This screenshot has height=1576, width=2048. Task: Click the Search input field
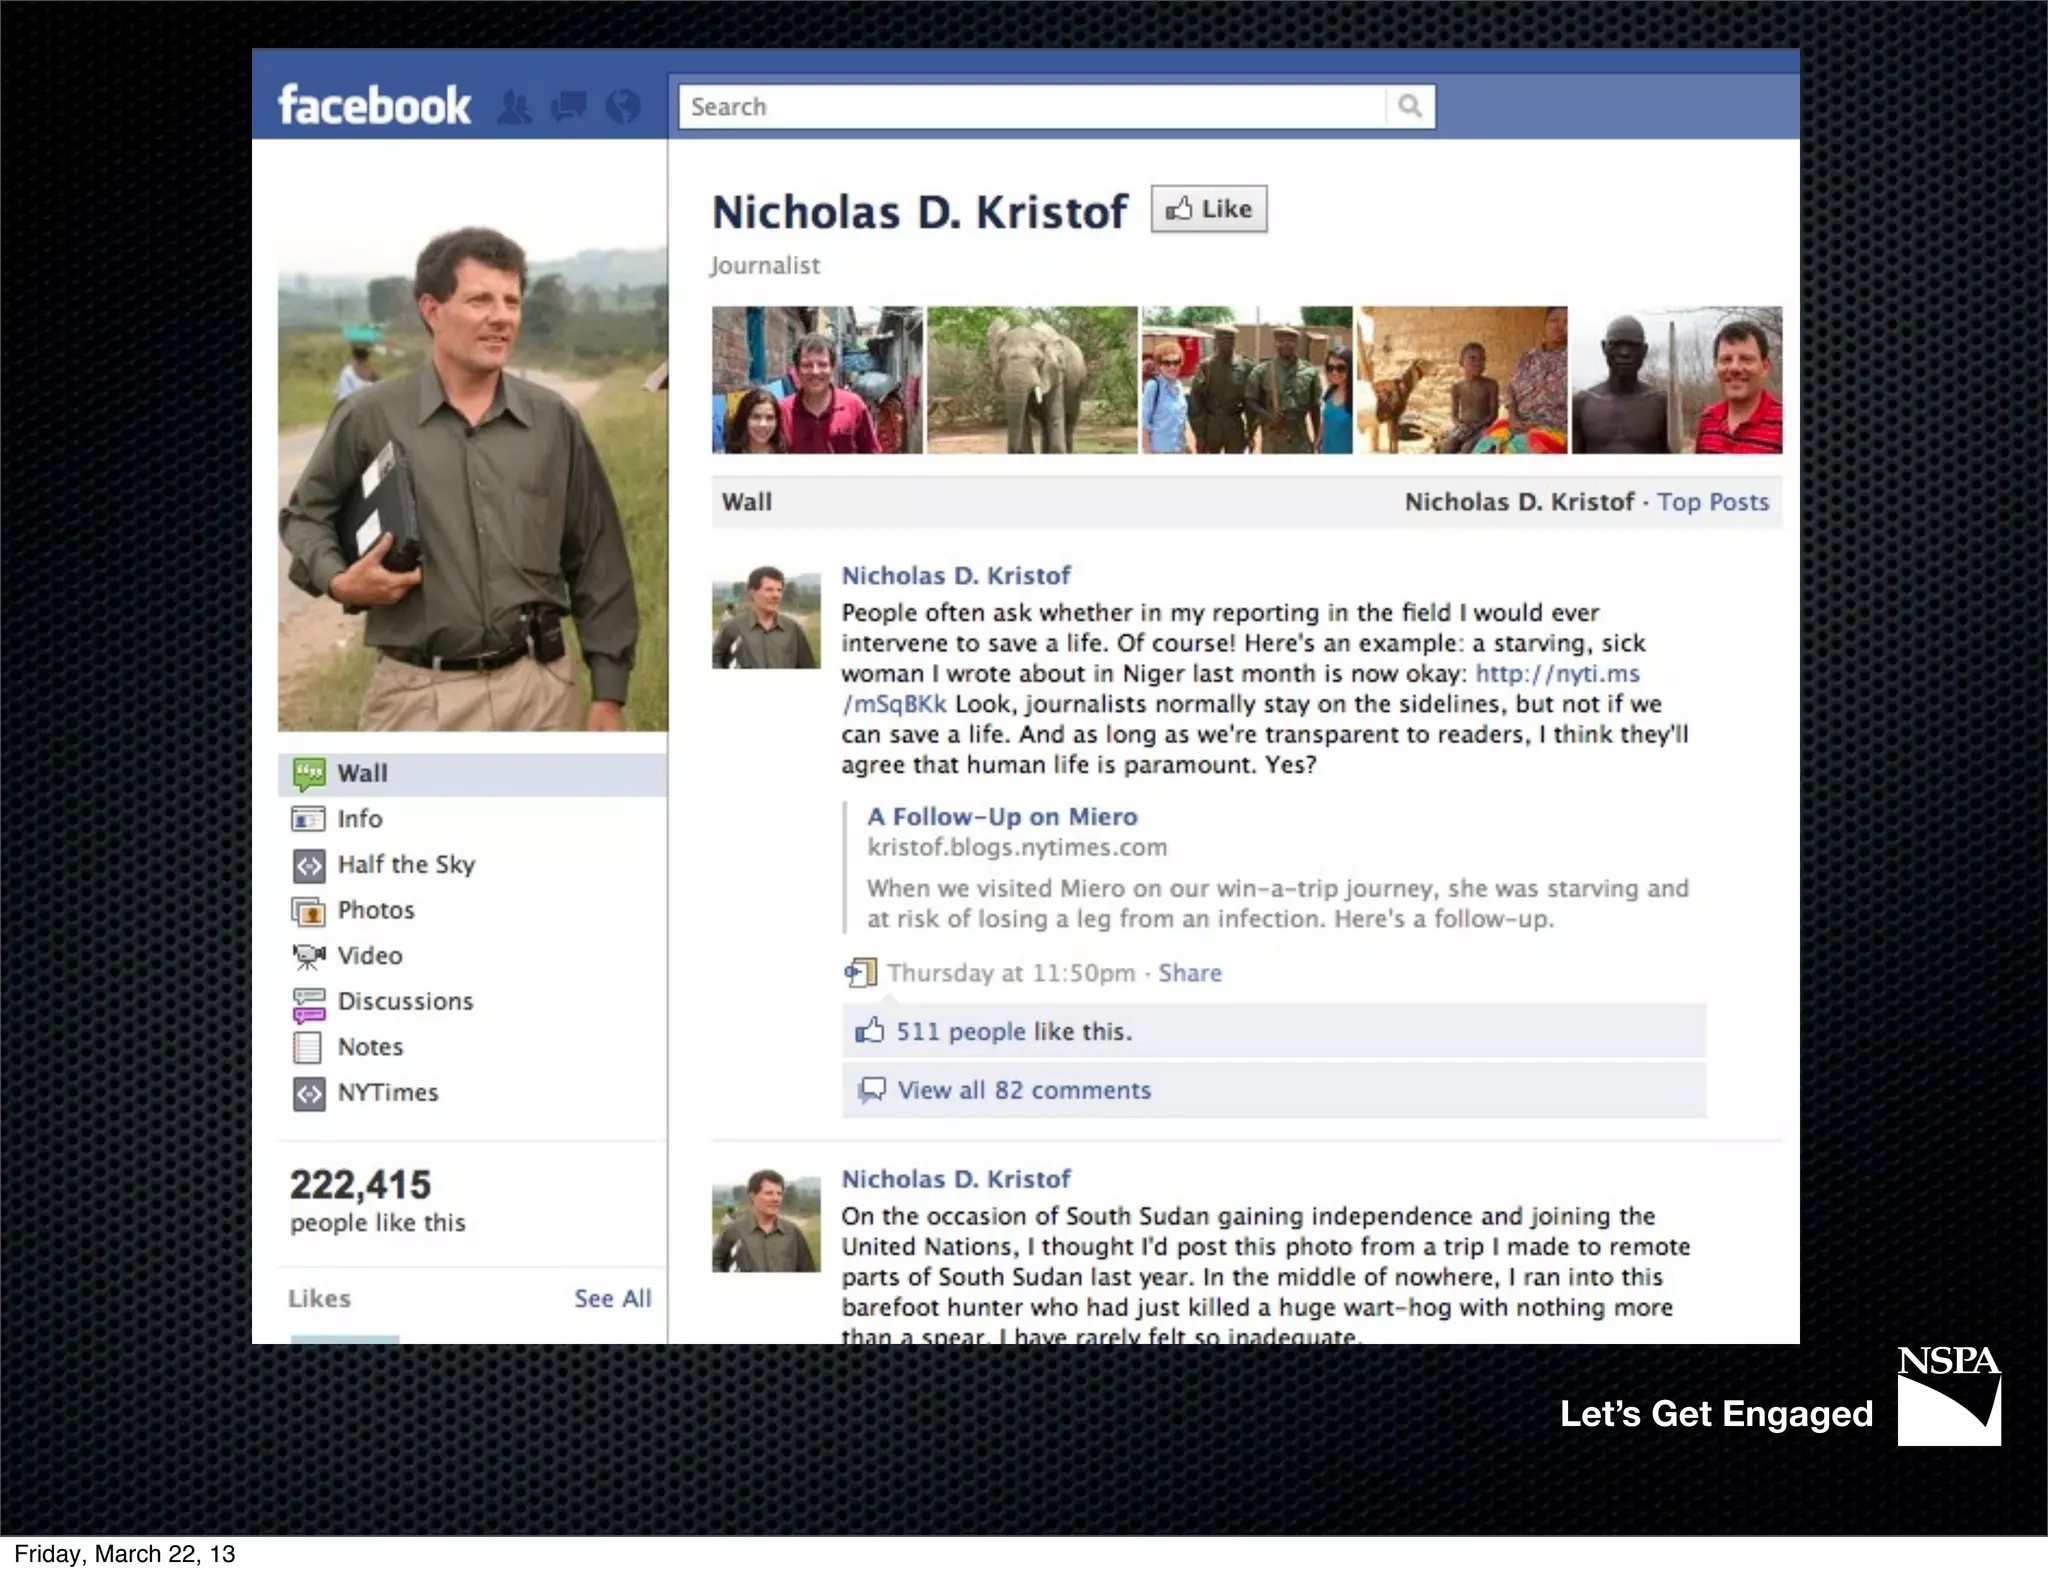coord(1030,107)
